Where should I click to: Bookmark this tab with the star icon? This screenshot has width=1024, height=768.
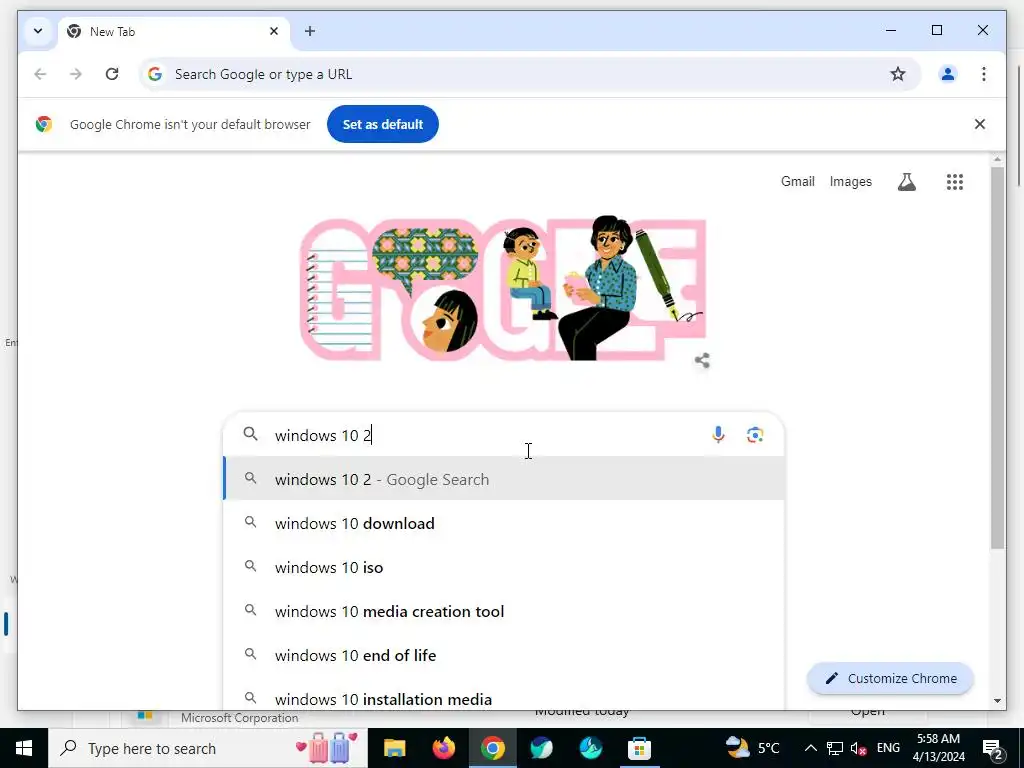[x=898, y=74]
